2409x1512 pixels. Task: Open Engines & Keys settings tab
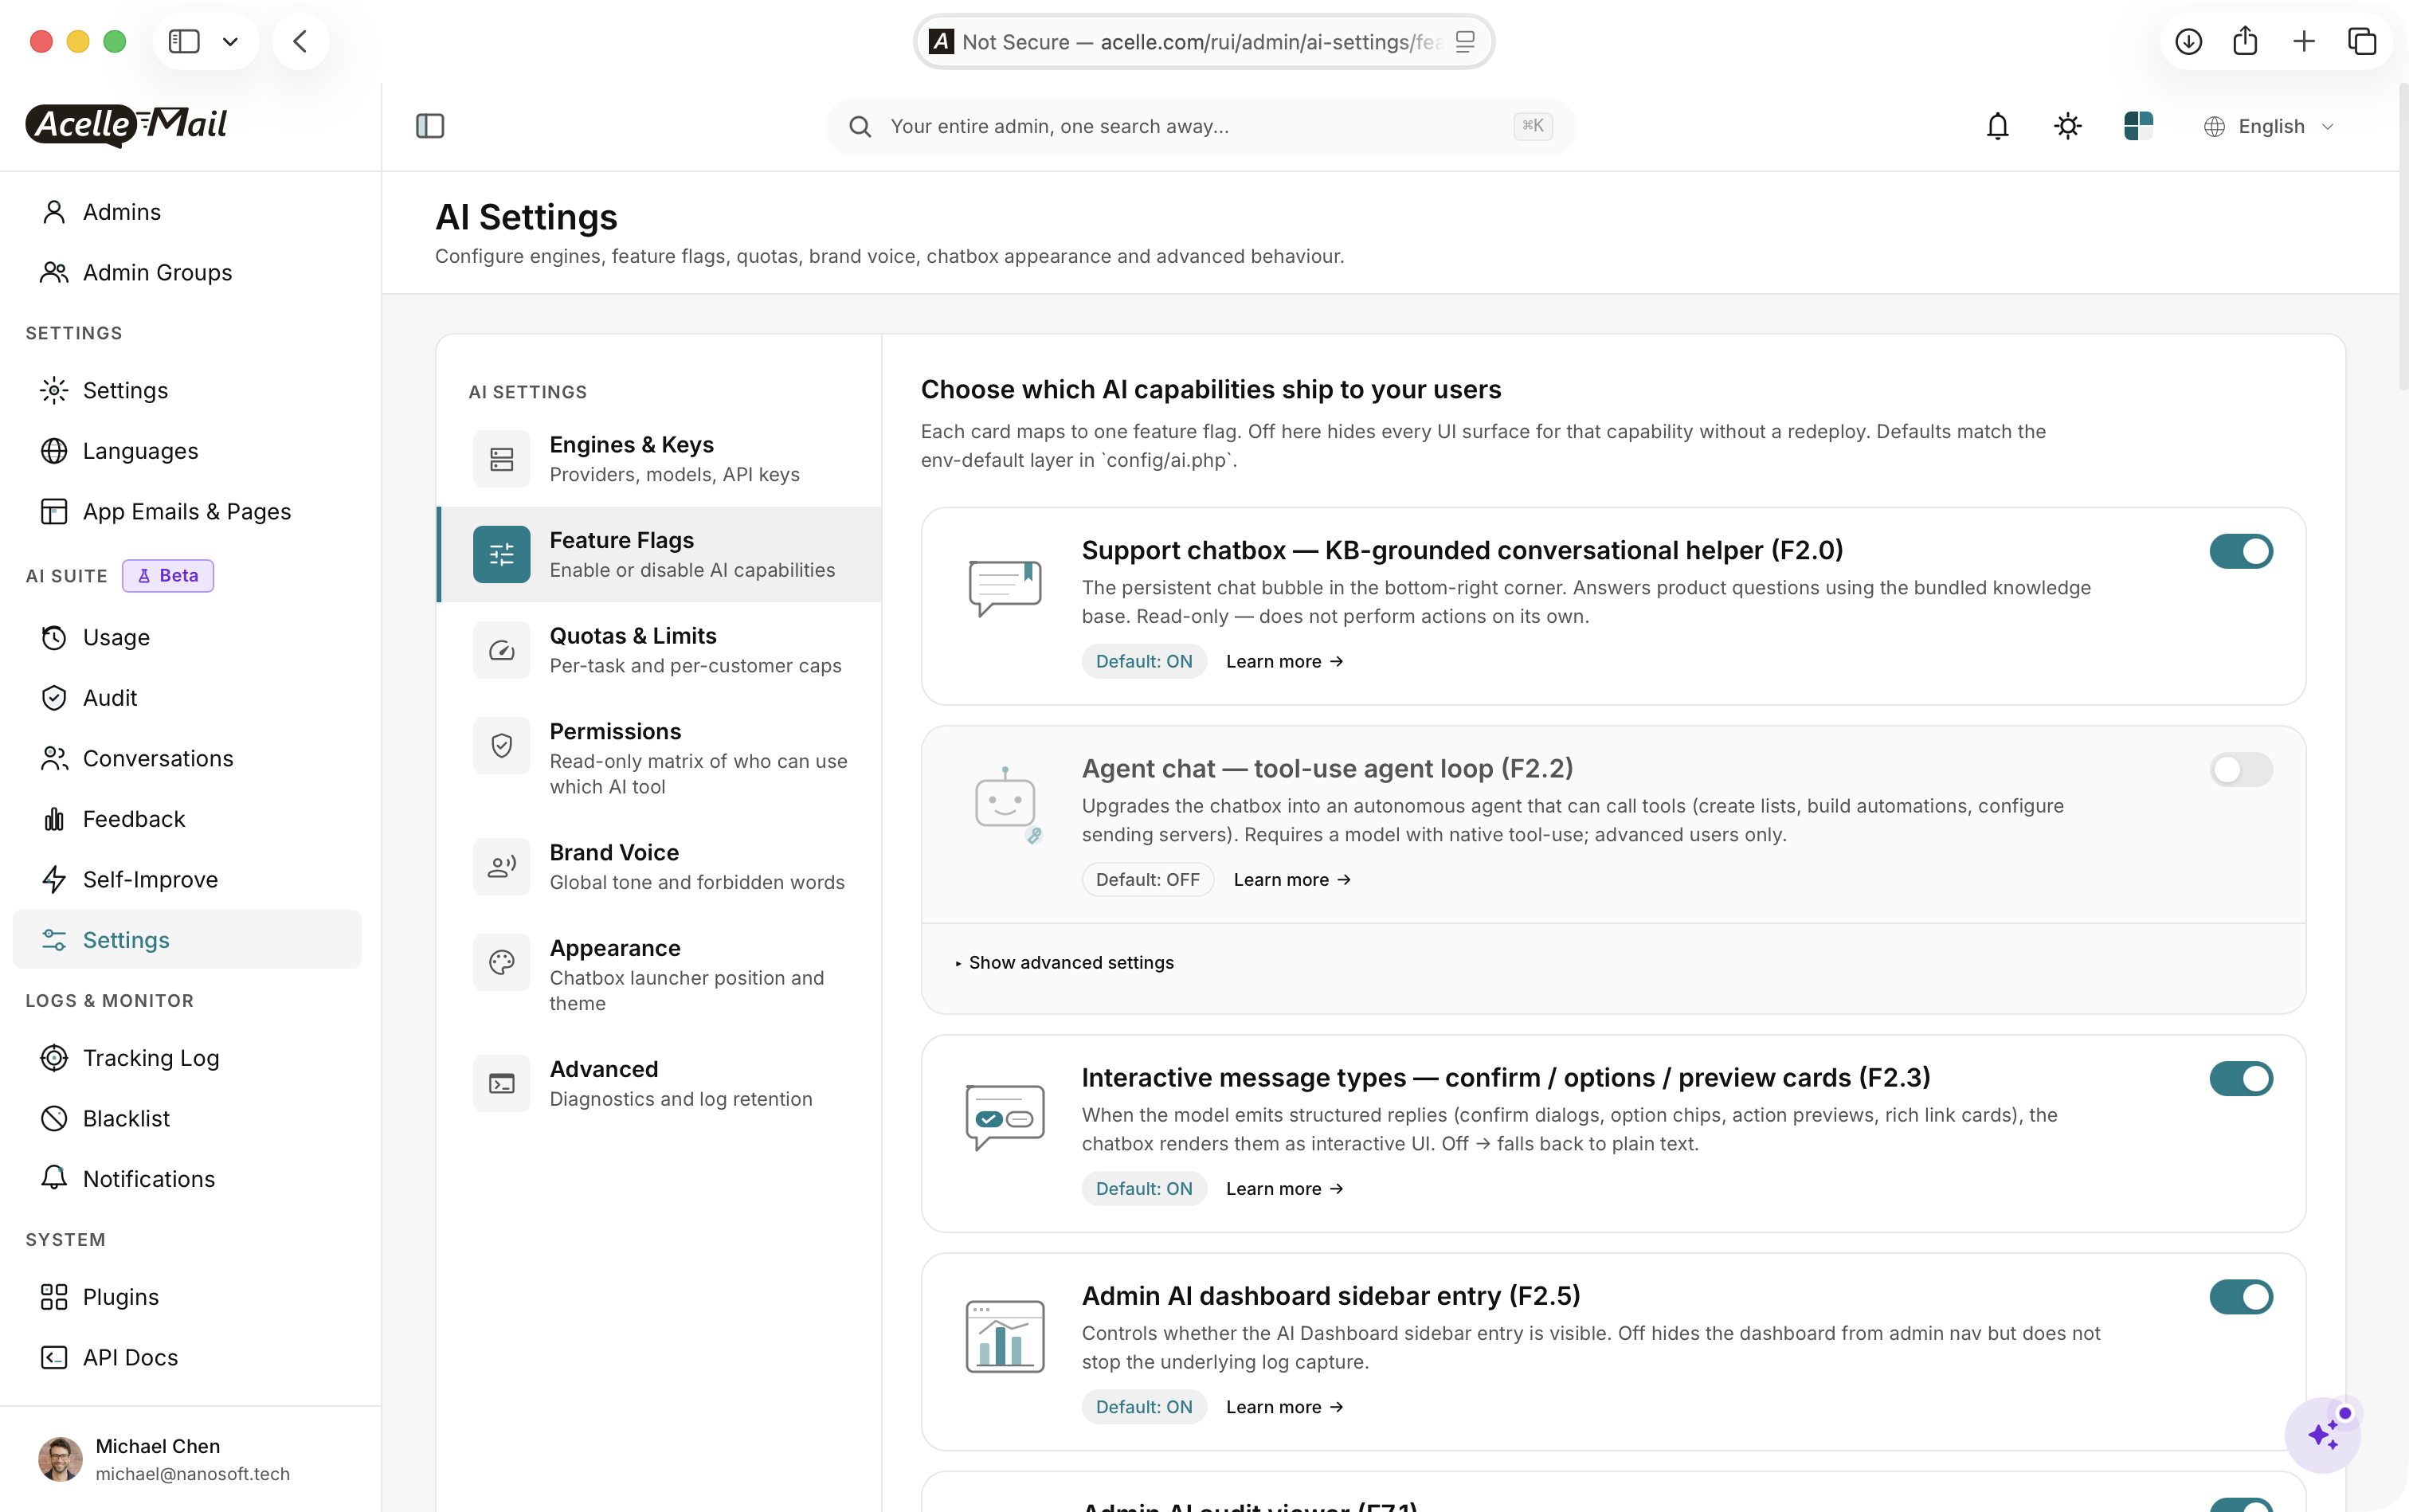point(659,459)
